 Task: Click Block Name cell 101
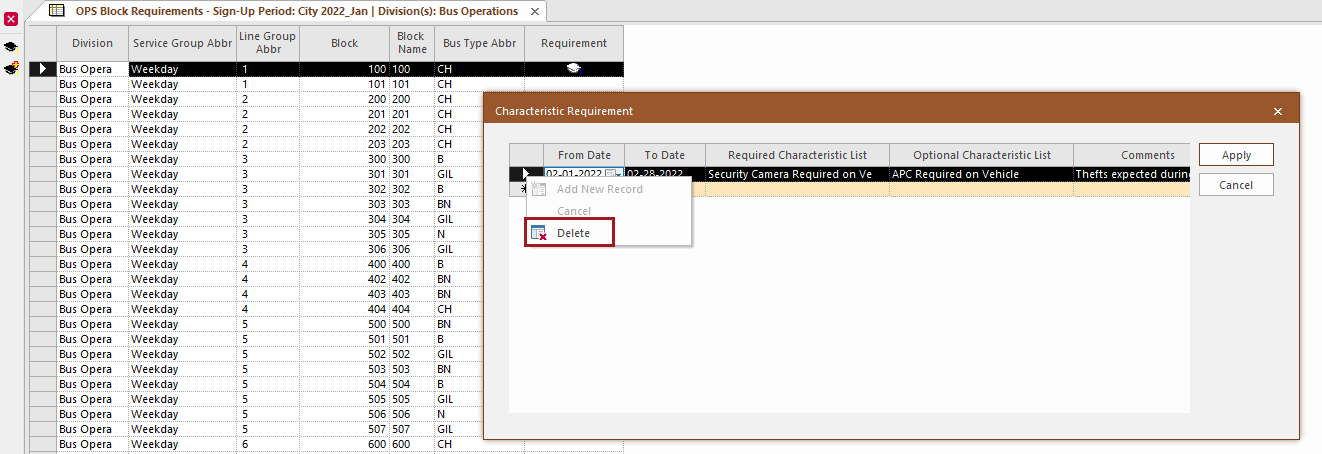click(411, 84)
